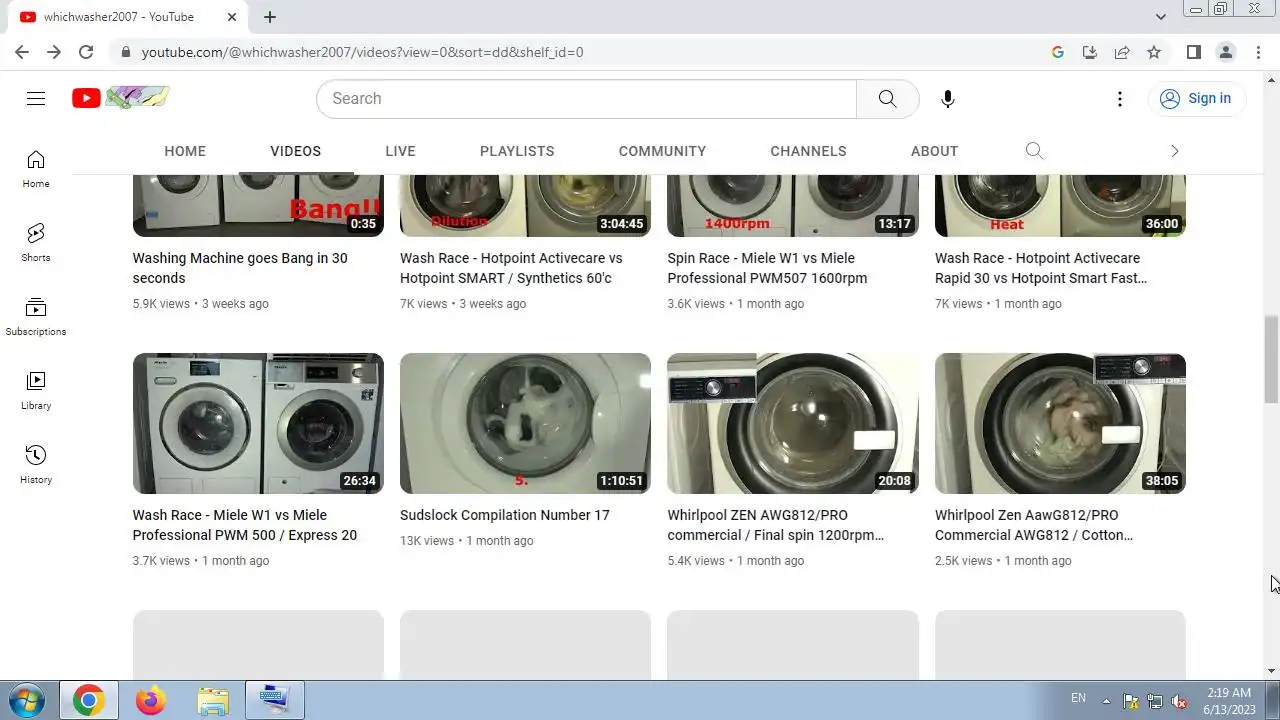Click the install app icon in address bar
The height and width of the screenshot is (720, 1280).
[x=1090, y=52]
